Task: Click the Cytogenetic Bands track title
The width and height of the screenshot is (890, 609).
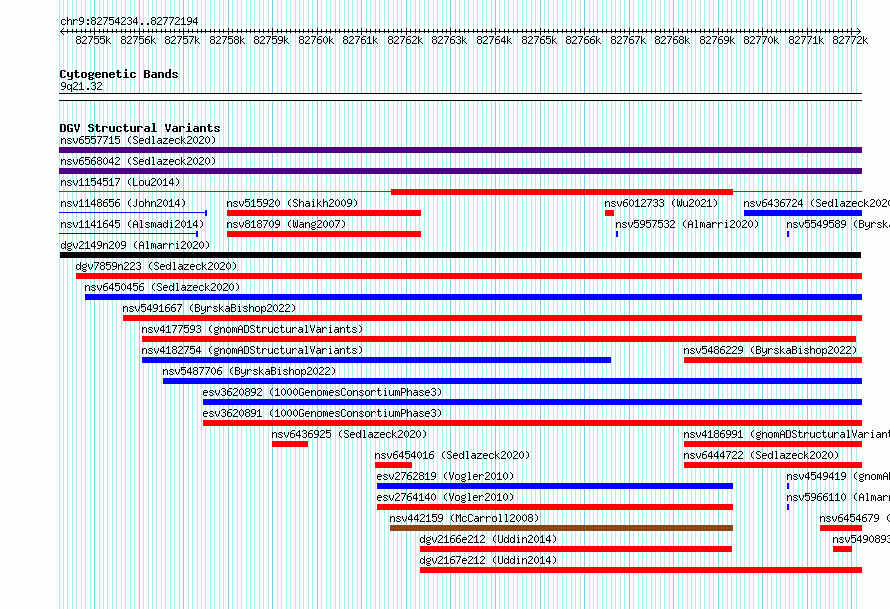Action: click(119, 74)
